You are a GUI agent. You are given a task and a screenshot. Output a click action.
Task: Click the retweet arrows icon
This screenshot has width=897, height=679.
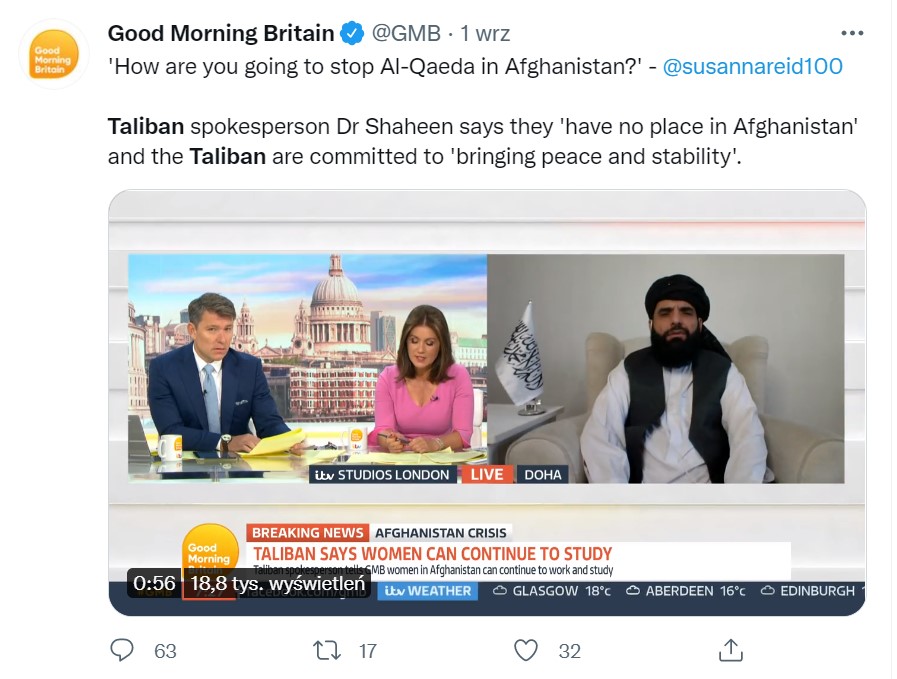click(x=327, y=650)
